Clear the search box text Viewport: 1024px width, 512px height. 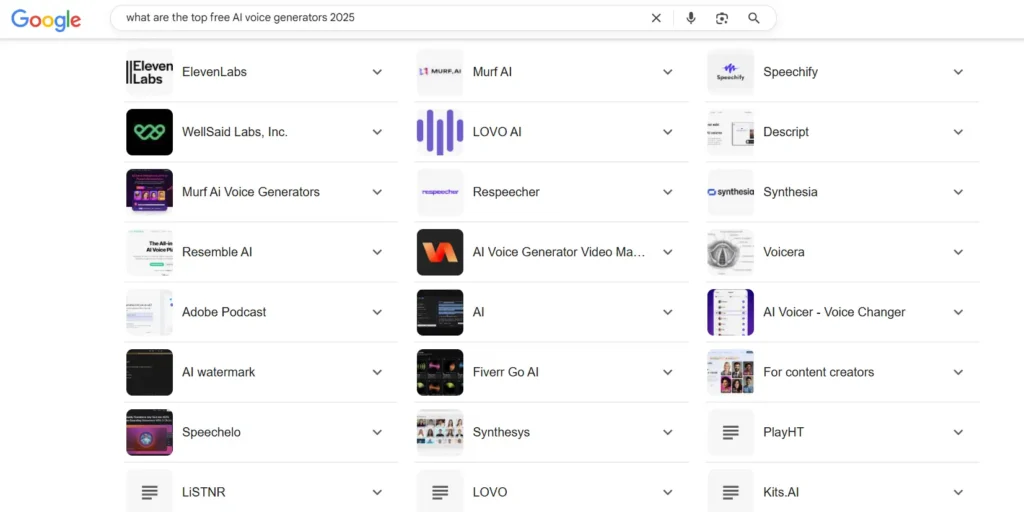point(656,18)
